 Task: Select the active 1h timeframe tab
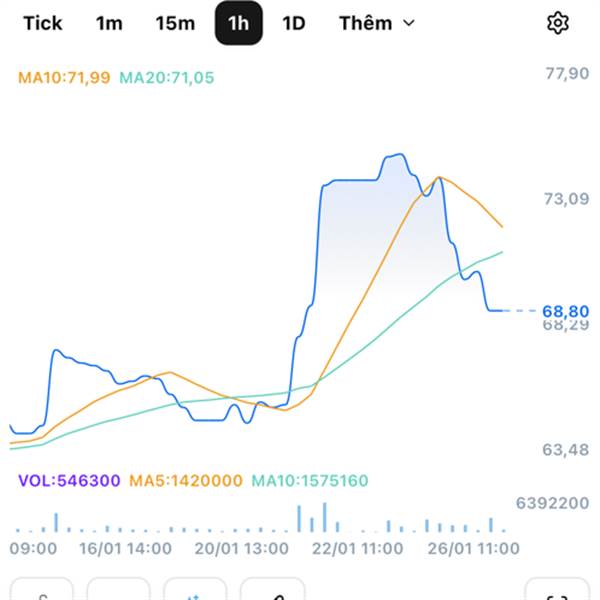[239, 23]
